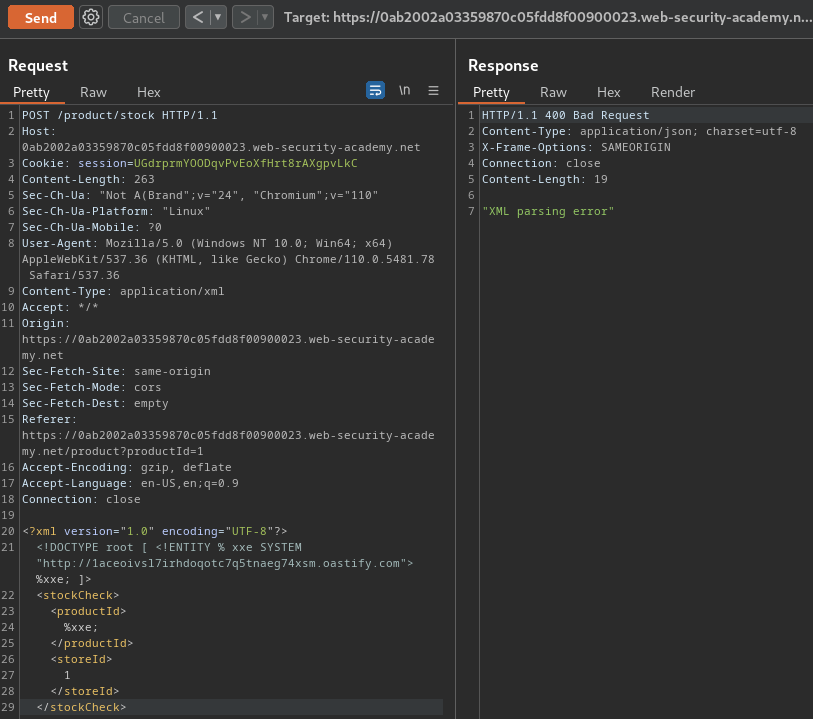The width and height of the screenshot is (813, 719).
Task: Click the Response panel heading
Action: point(503,66)
